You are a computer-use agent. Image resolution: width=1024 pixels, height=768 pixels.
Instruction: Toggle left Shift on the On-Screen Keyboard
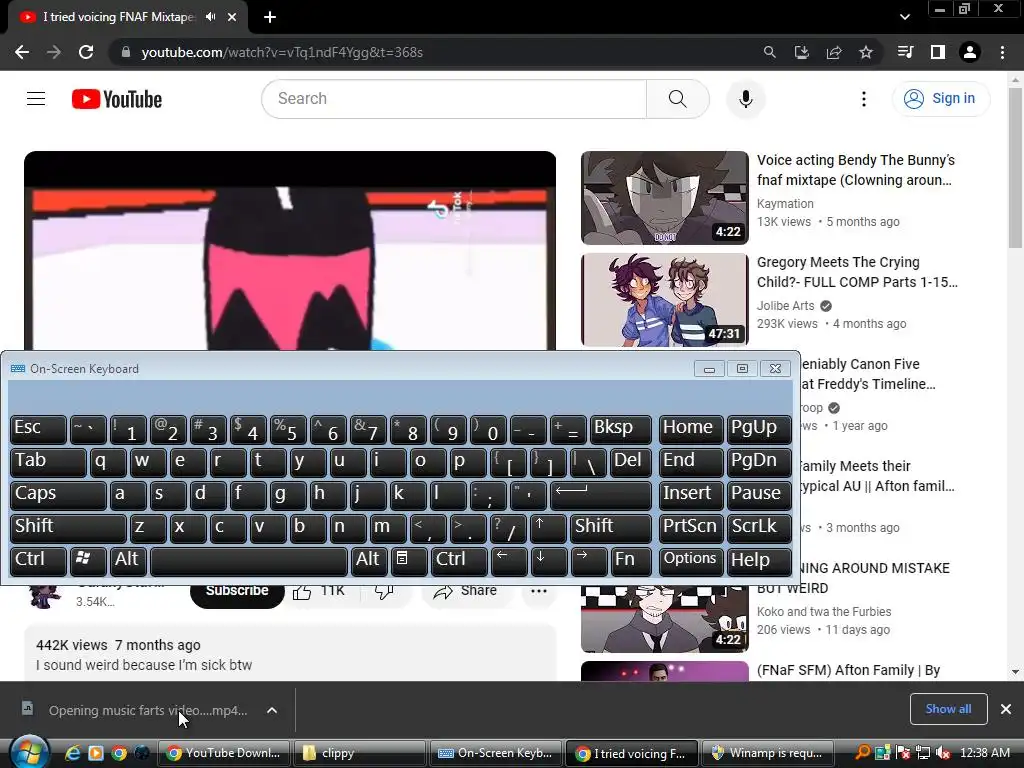[x=68, y=528]
